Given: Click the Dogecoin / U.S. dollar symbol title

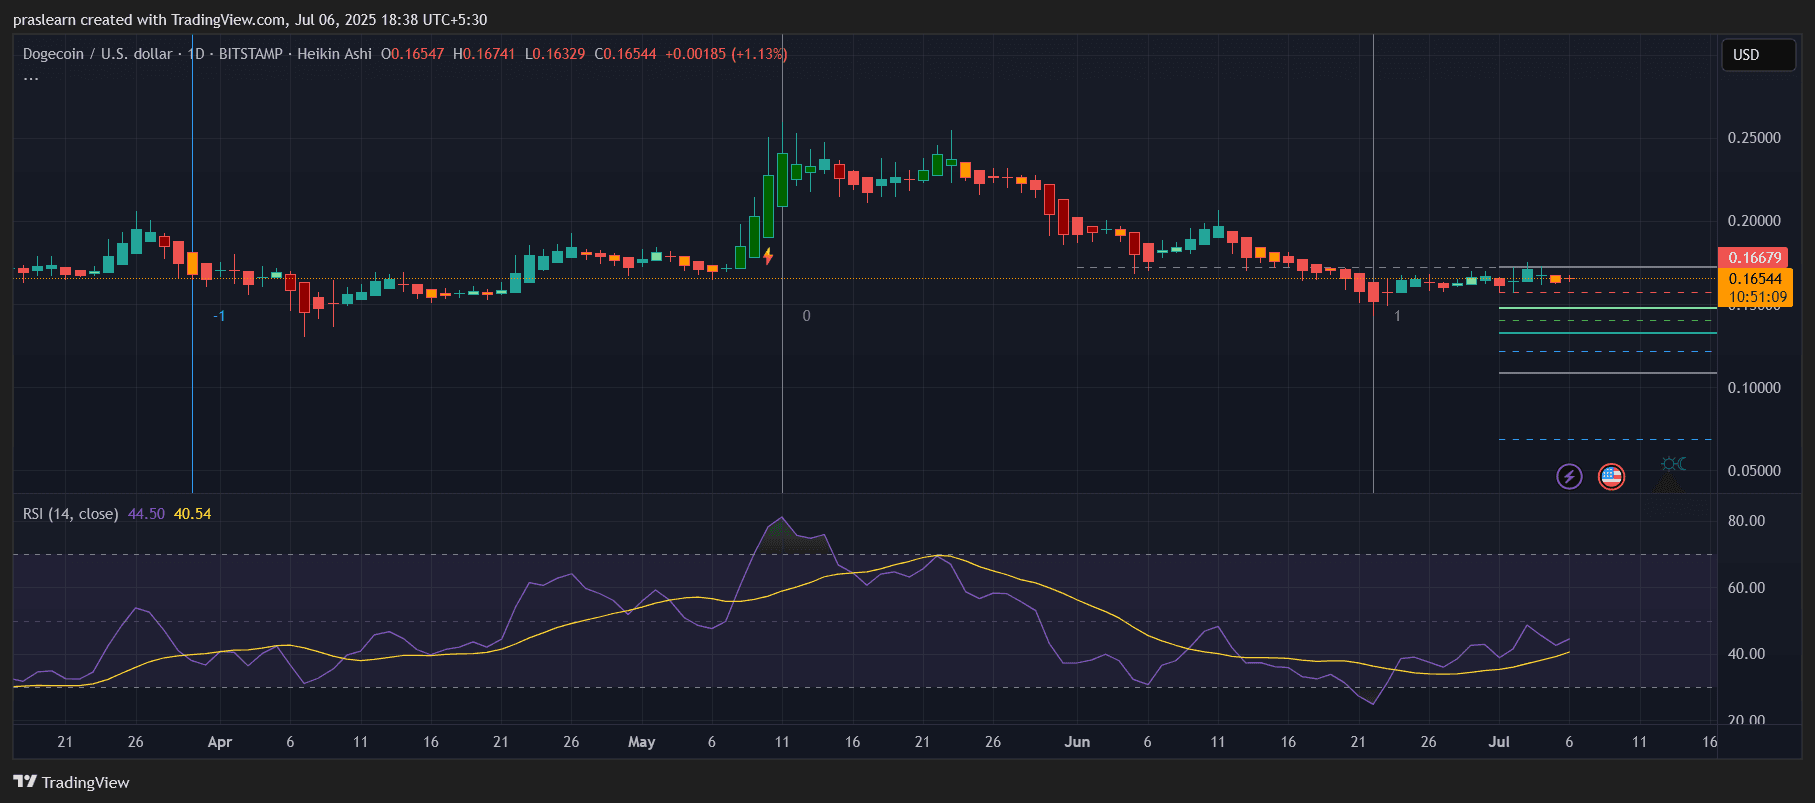Looking at the screenshot, I should click(x=97, y=54).
